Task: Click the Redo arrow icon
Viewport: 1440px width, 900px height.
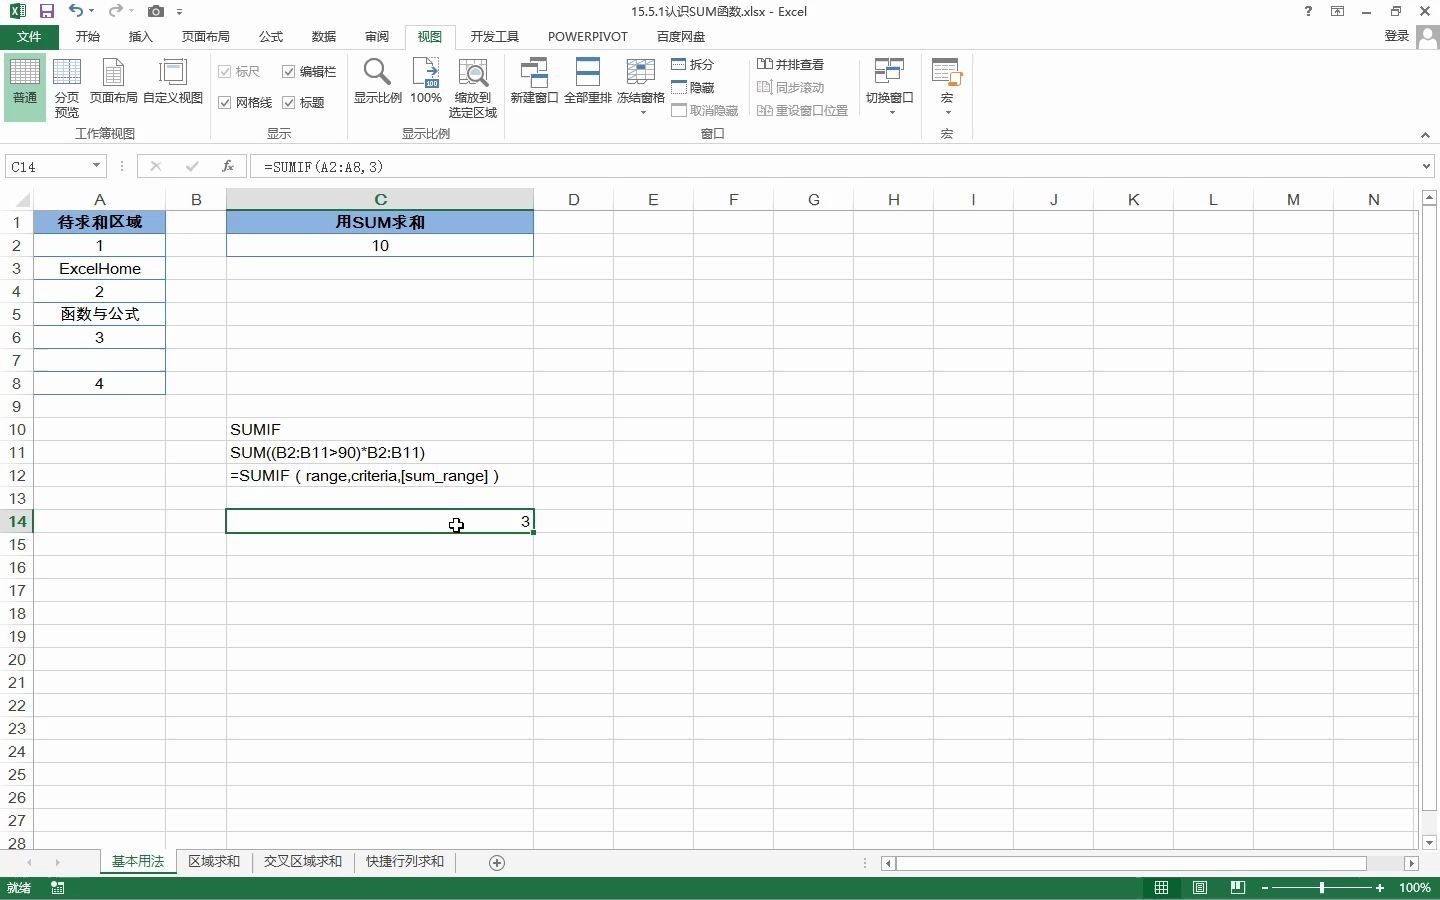Action: coord(114,11)
